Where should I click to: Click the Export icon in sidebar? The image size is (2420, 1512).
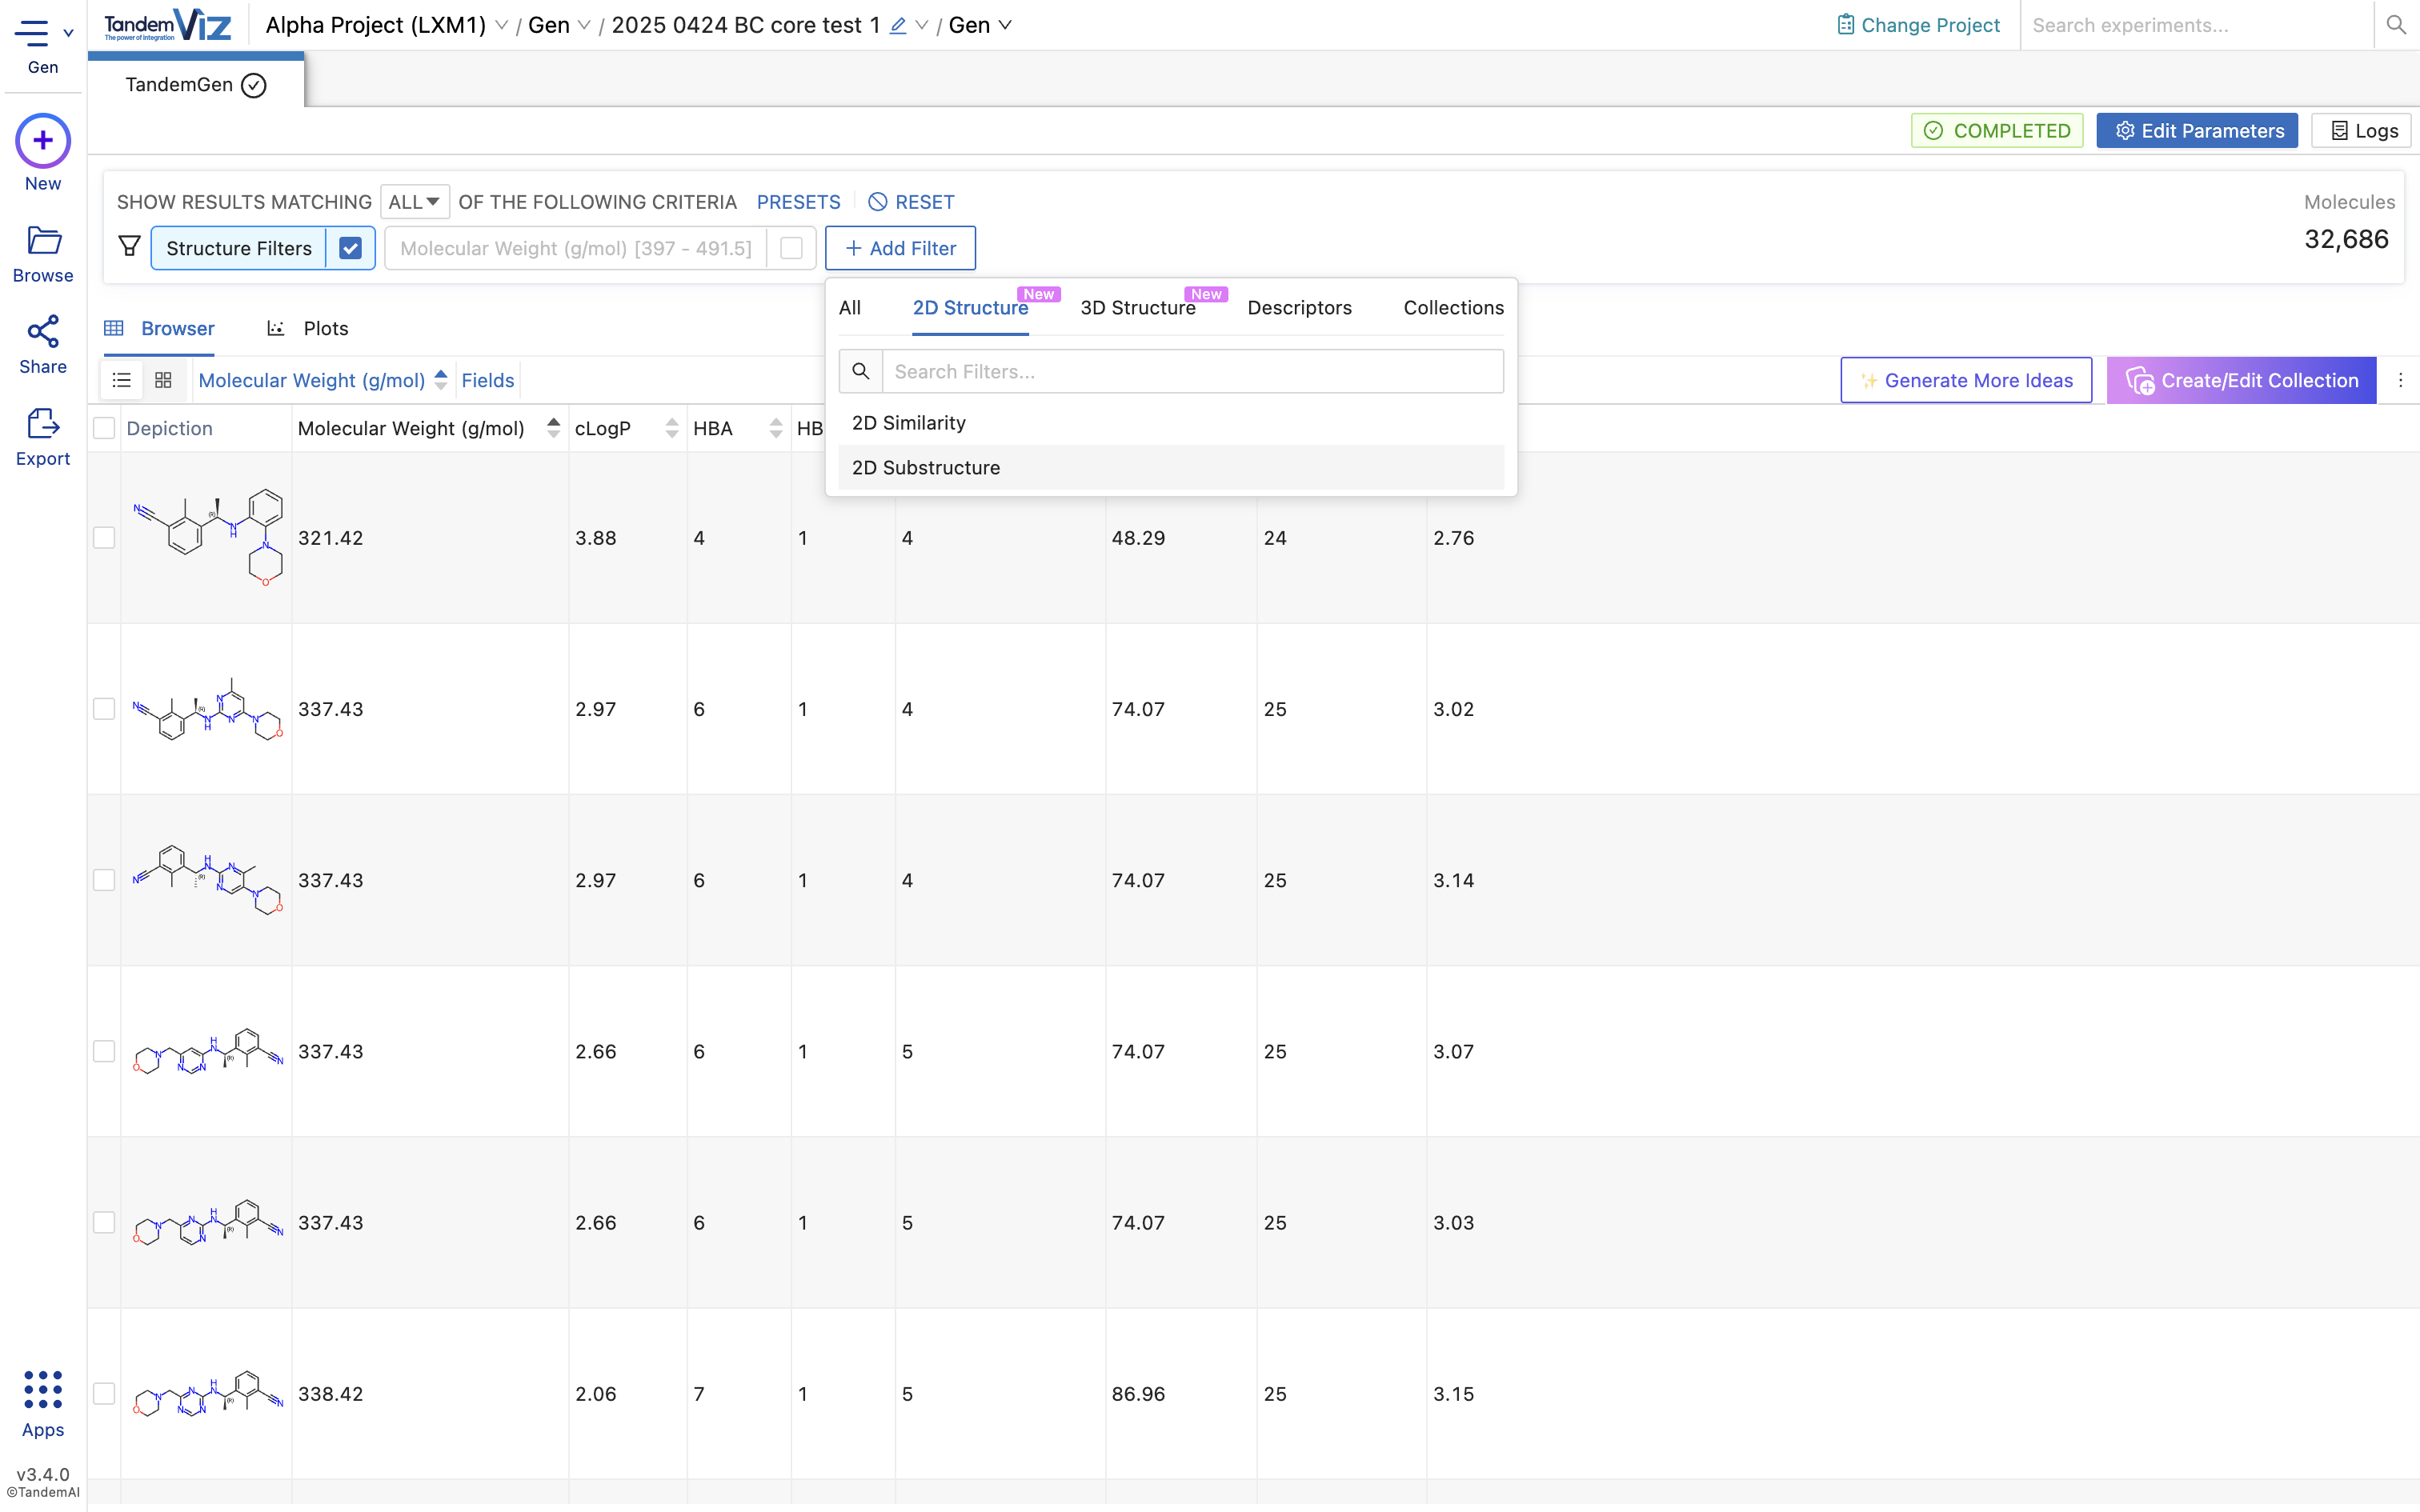coord(43,423)
